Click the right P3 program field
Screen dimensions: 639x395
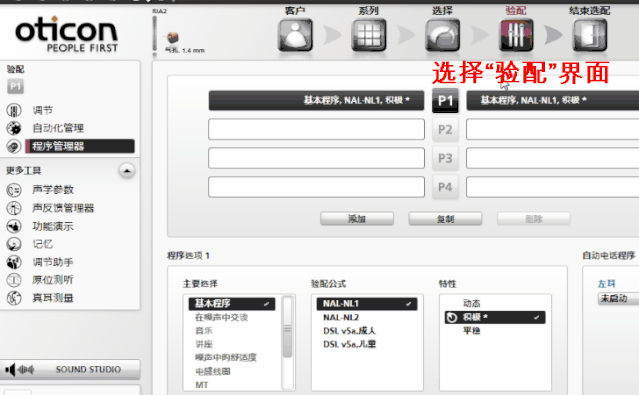553,158
